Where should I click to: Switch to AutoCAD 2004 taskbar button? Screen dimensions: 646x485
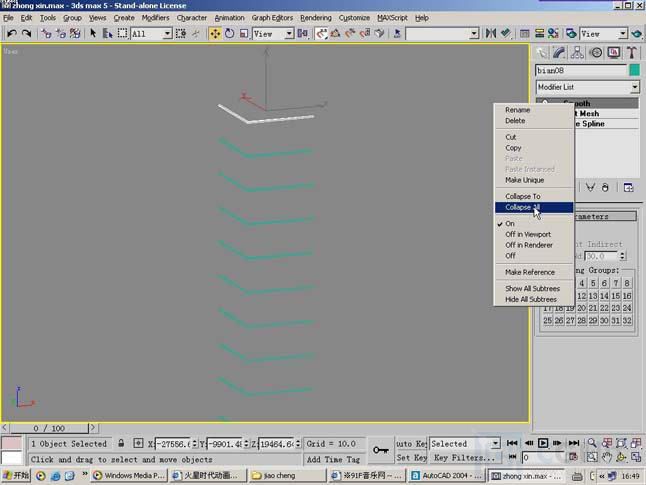click(x=447, y=476)
